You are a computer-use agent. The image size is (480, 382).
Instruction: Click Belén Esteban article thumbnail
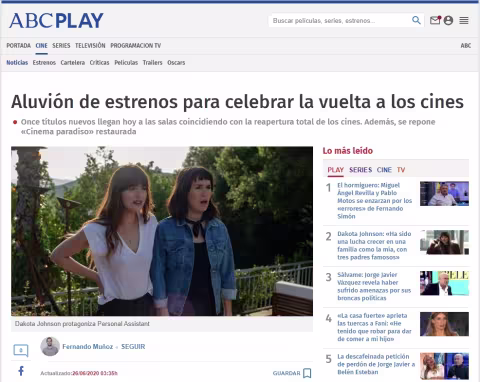(444, 366)
